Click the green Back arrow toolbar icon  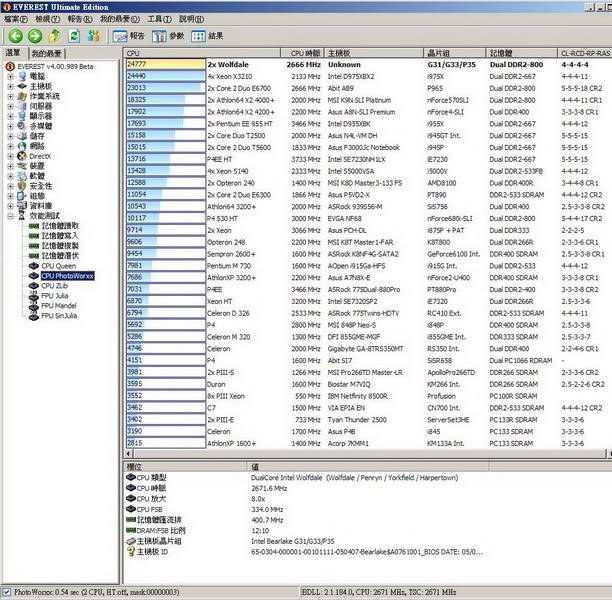point(16,36)
